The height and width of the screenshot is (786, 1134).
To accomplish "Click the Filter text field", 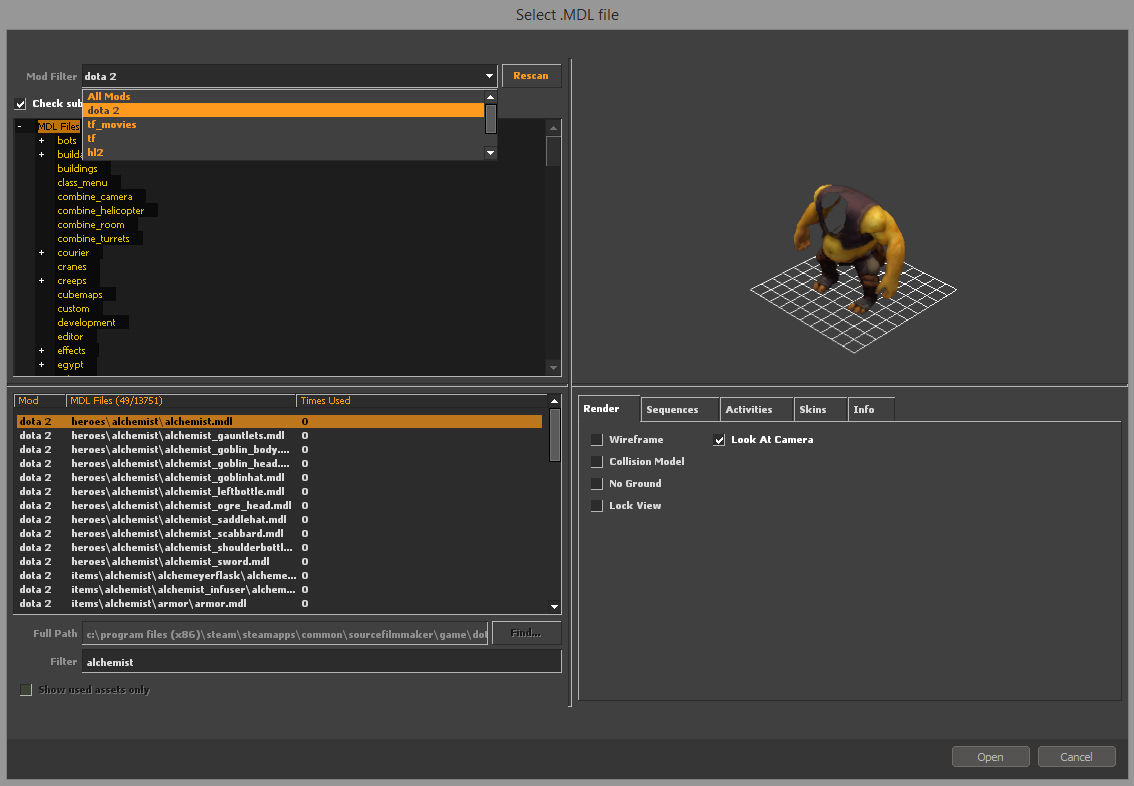I will click(x=322, y=662).
